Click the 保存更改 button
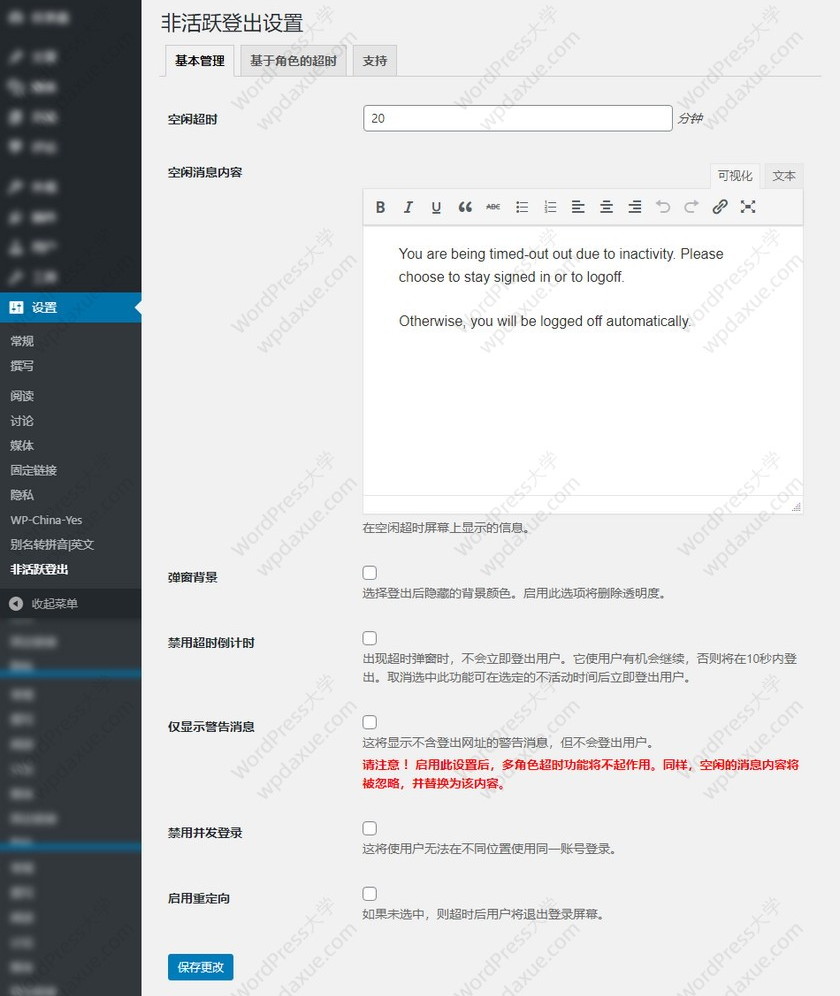Viewport: 840px width, 996px height. (x=201, y=967)
